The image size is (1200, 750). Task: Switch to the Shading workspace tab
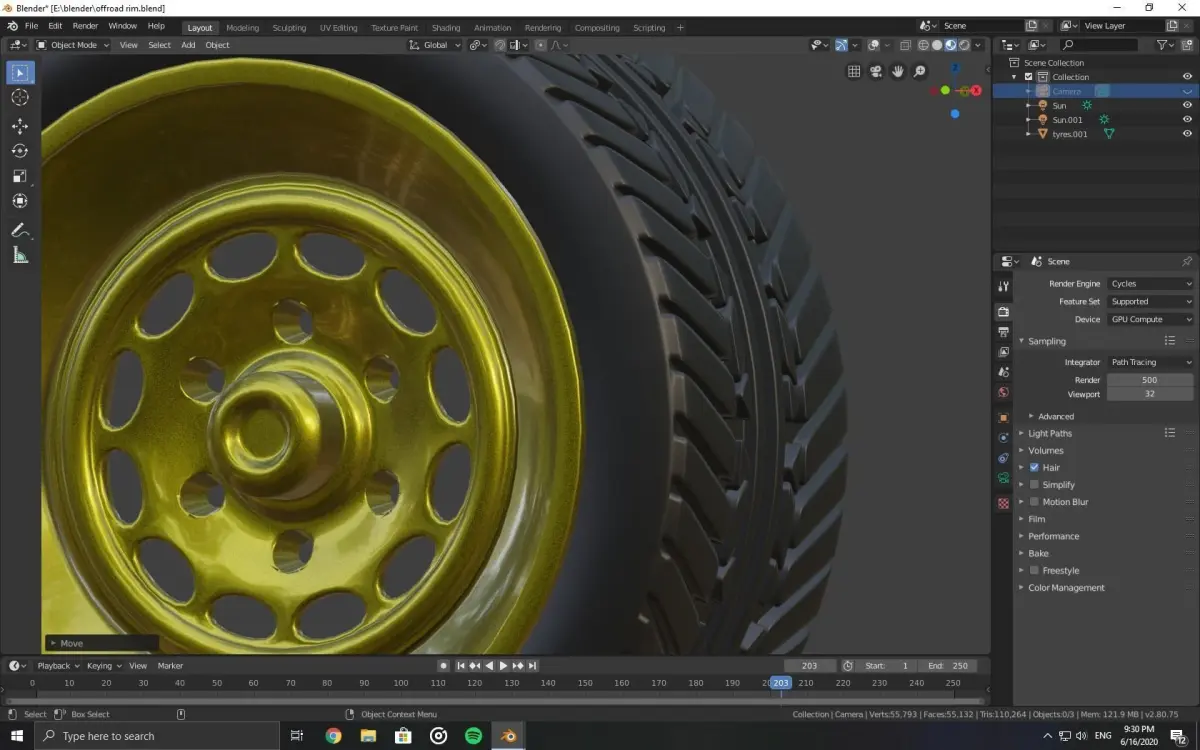[x=446, y=28]
